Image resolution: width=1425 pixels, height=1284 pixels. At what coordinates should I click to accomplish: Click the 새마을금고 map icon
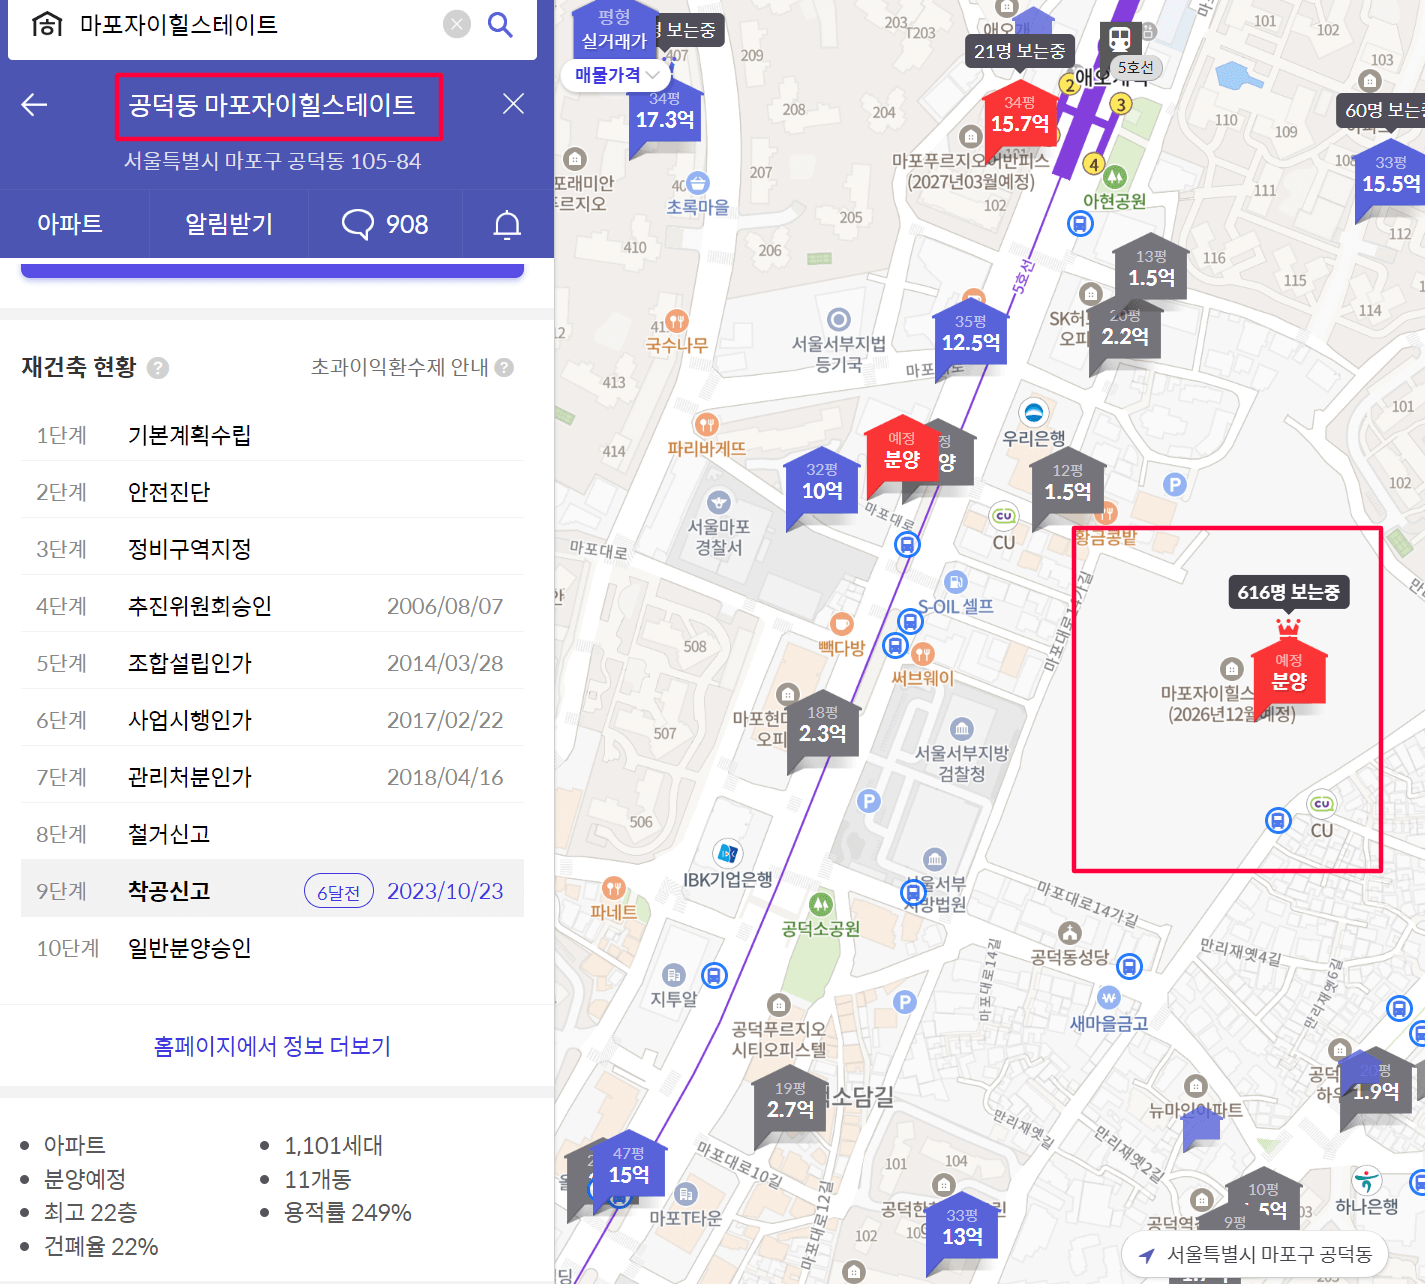[x=1108, y=997]
